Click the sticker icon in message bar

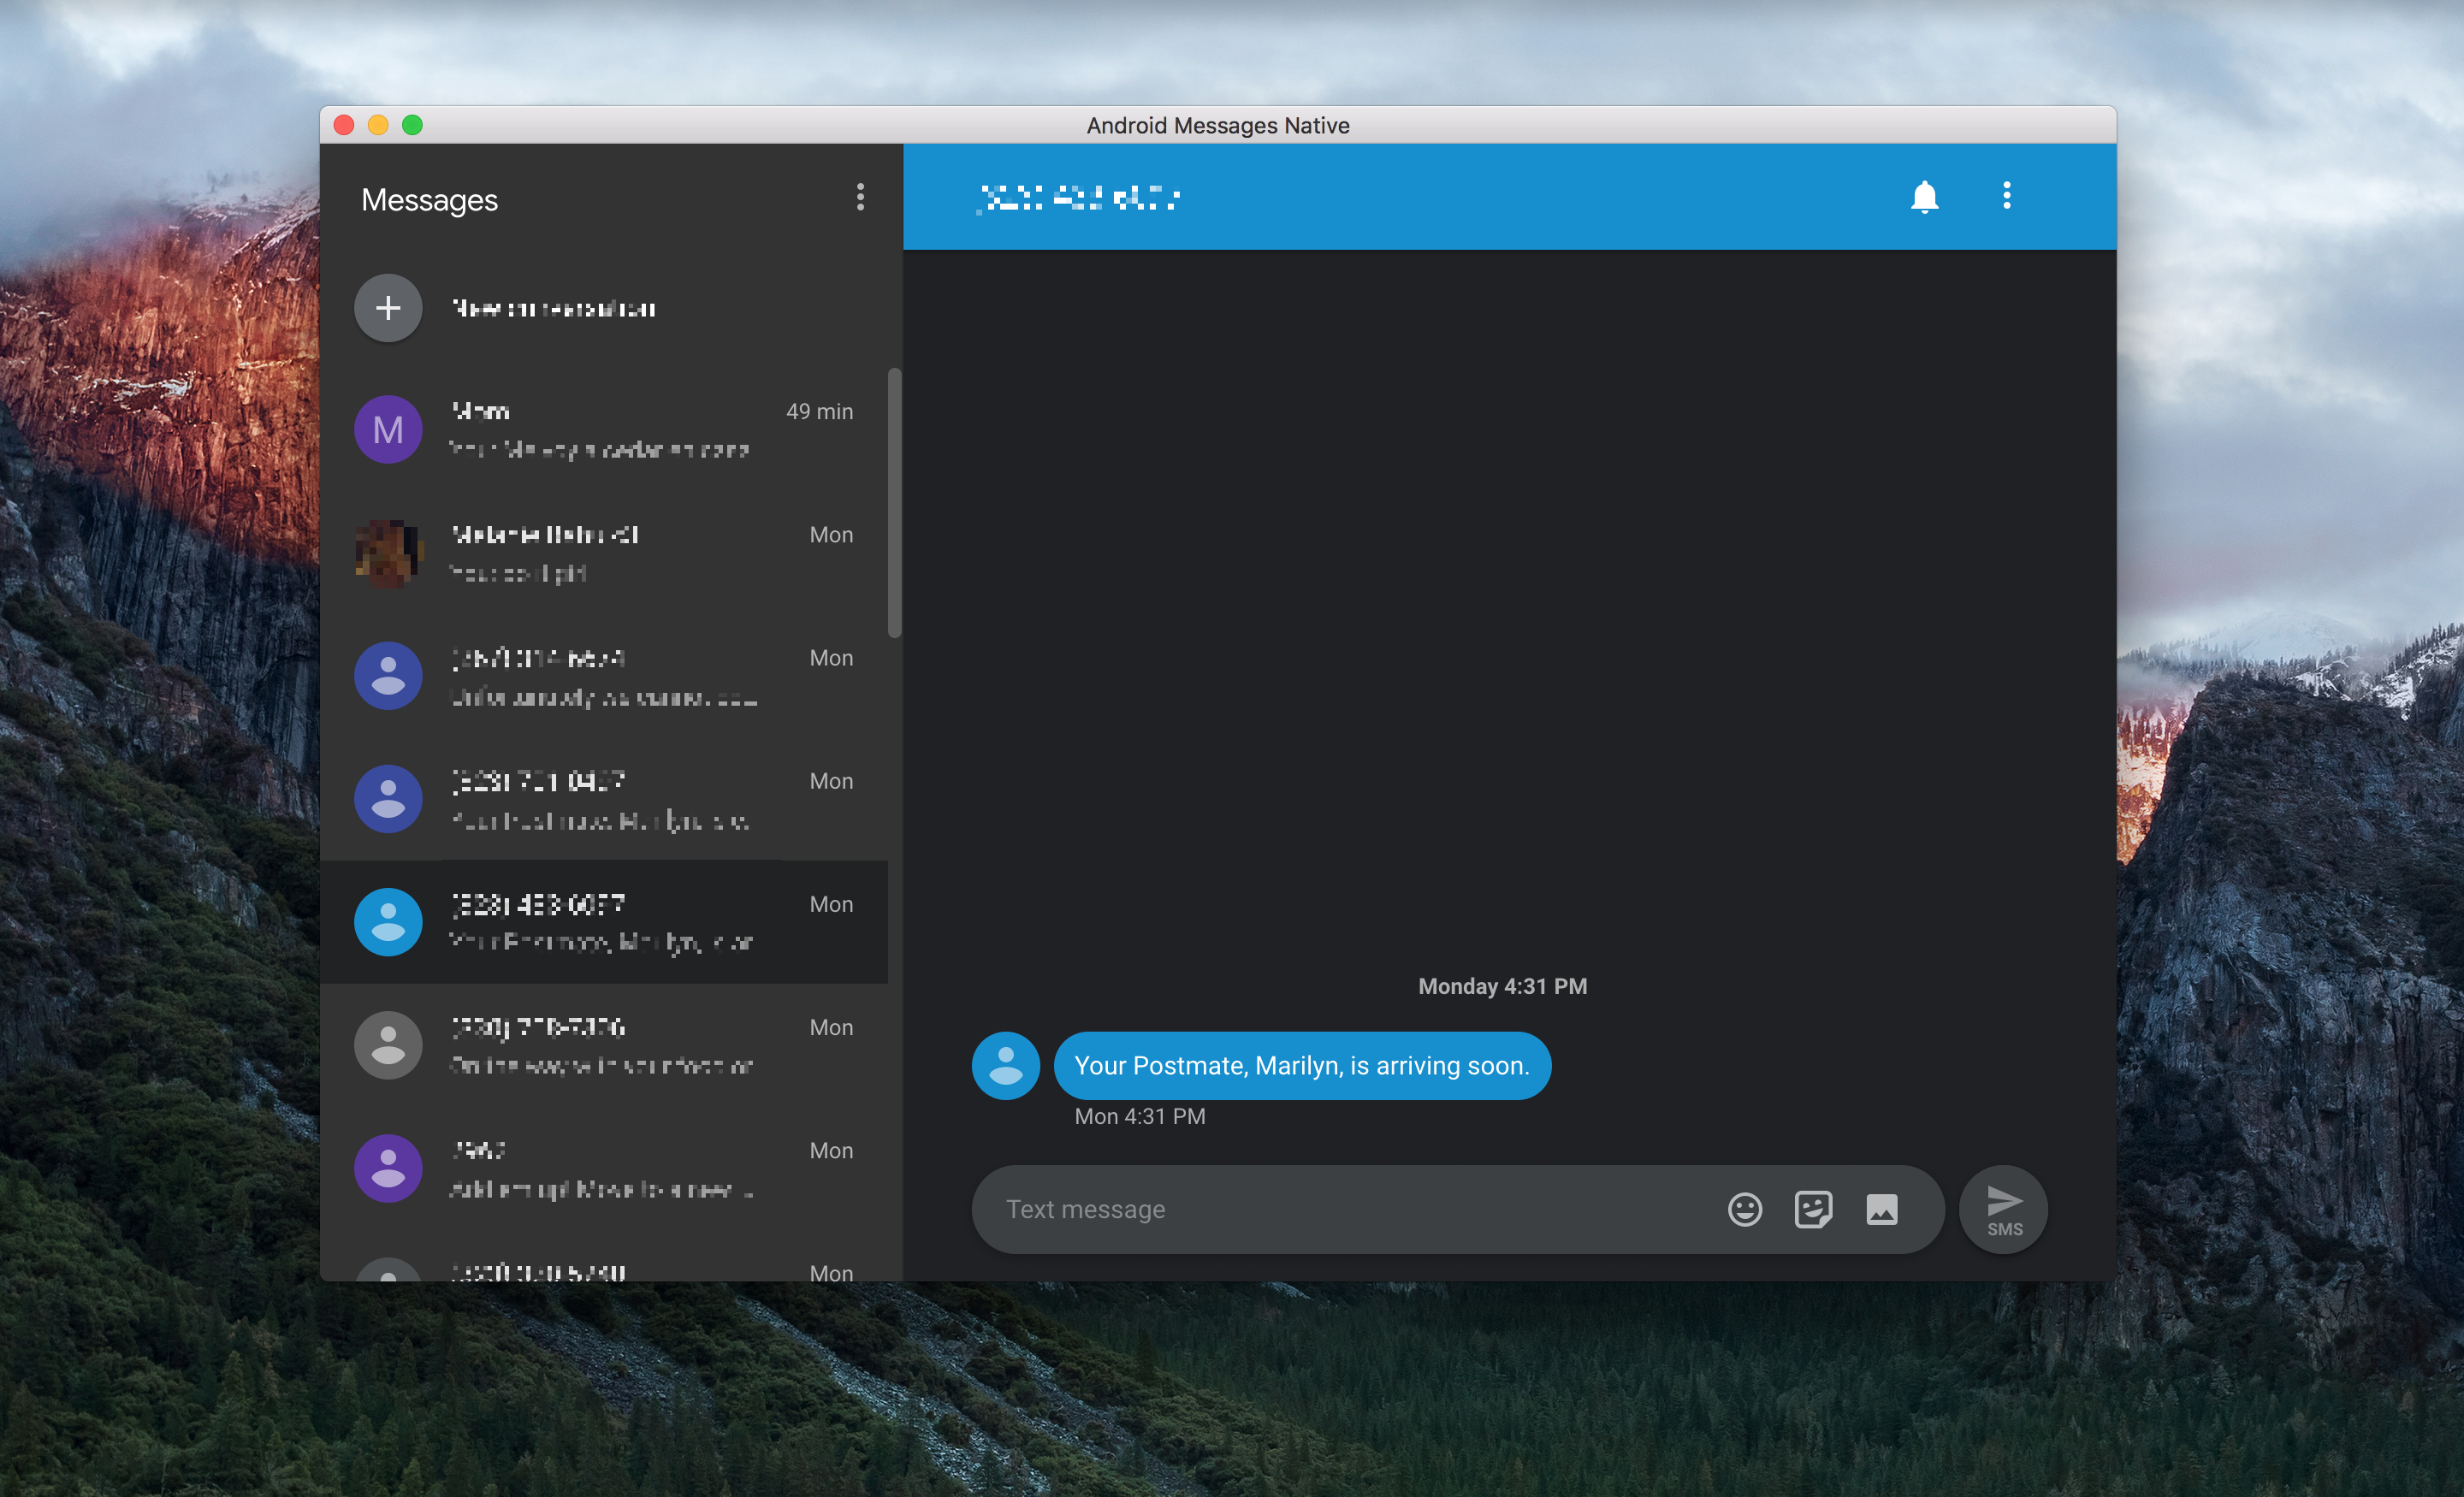pyautogui.click(x=1813, y=1209)
